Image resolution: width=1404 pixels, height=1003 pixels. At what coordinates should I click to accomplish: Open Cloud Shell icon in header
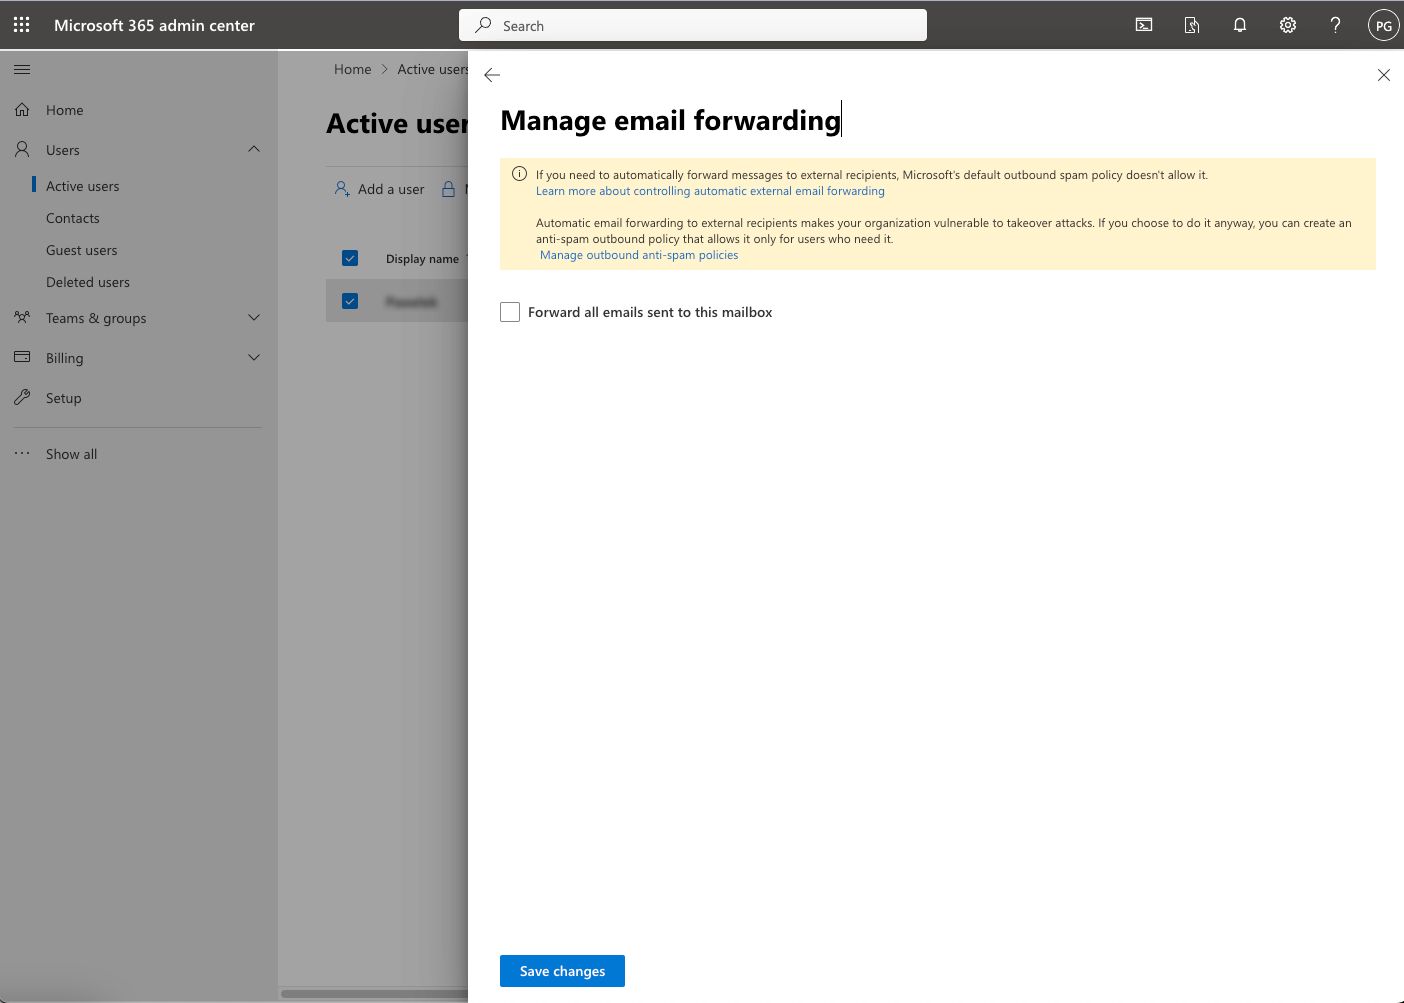tap(1144, 25)
